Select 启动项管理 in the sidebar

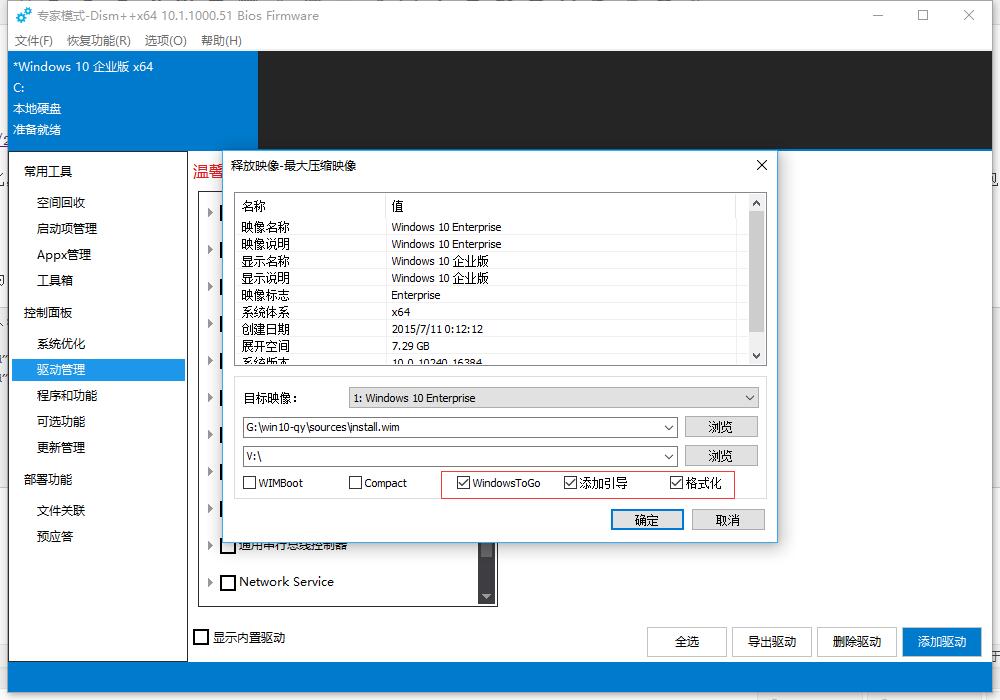point(67,229)
